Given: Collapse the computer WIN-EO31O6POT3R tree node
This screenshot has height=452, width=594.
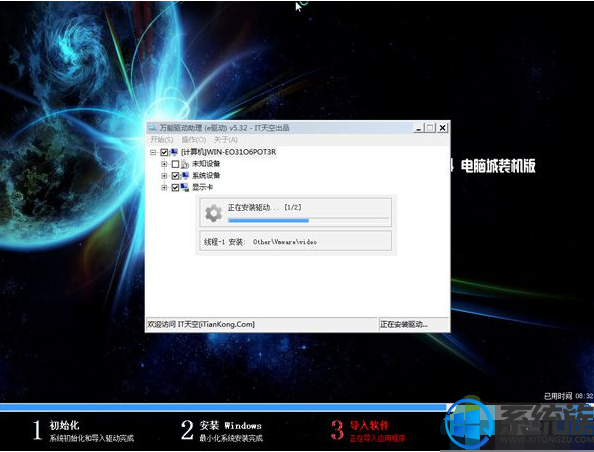Looking at the screenshot, I should (153, 152).
